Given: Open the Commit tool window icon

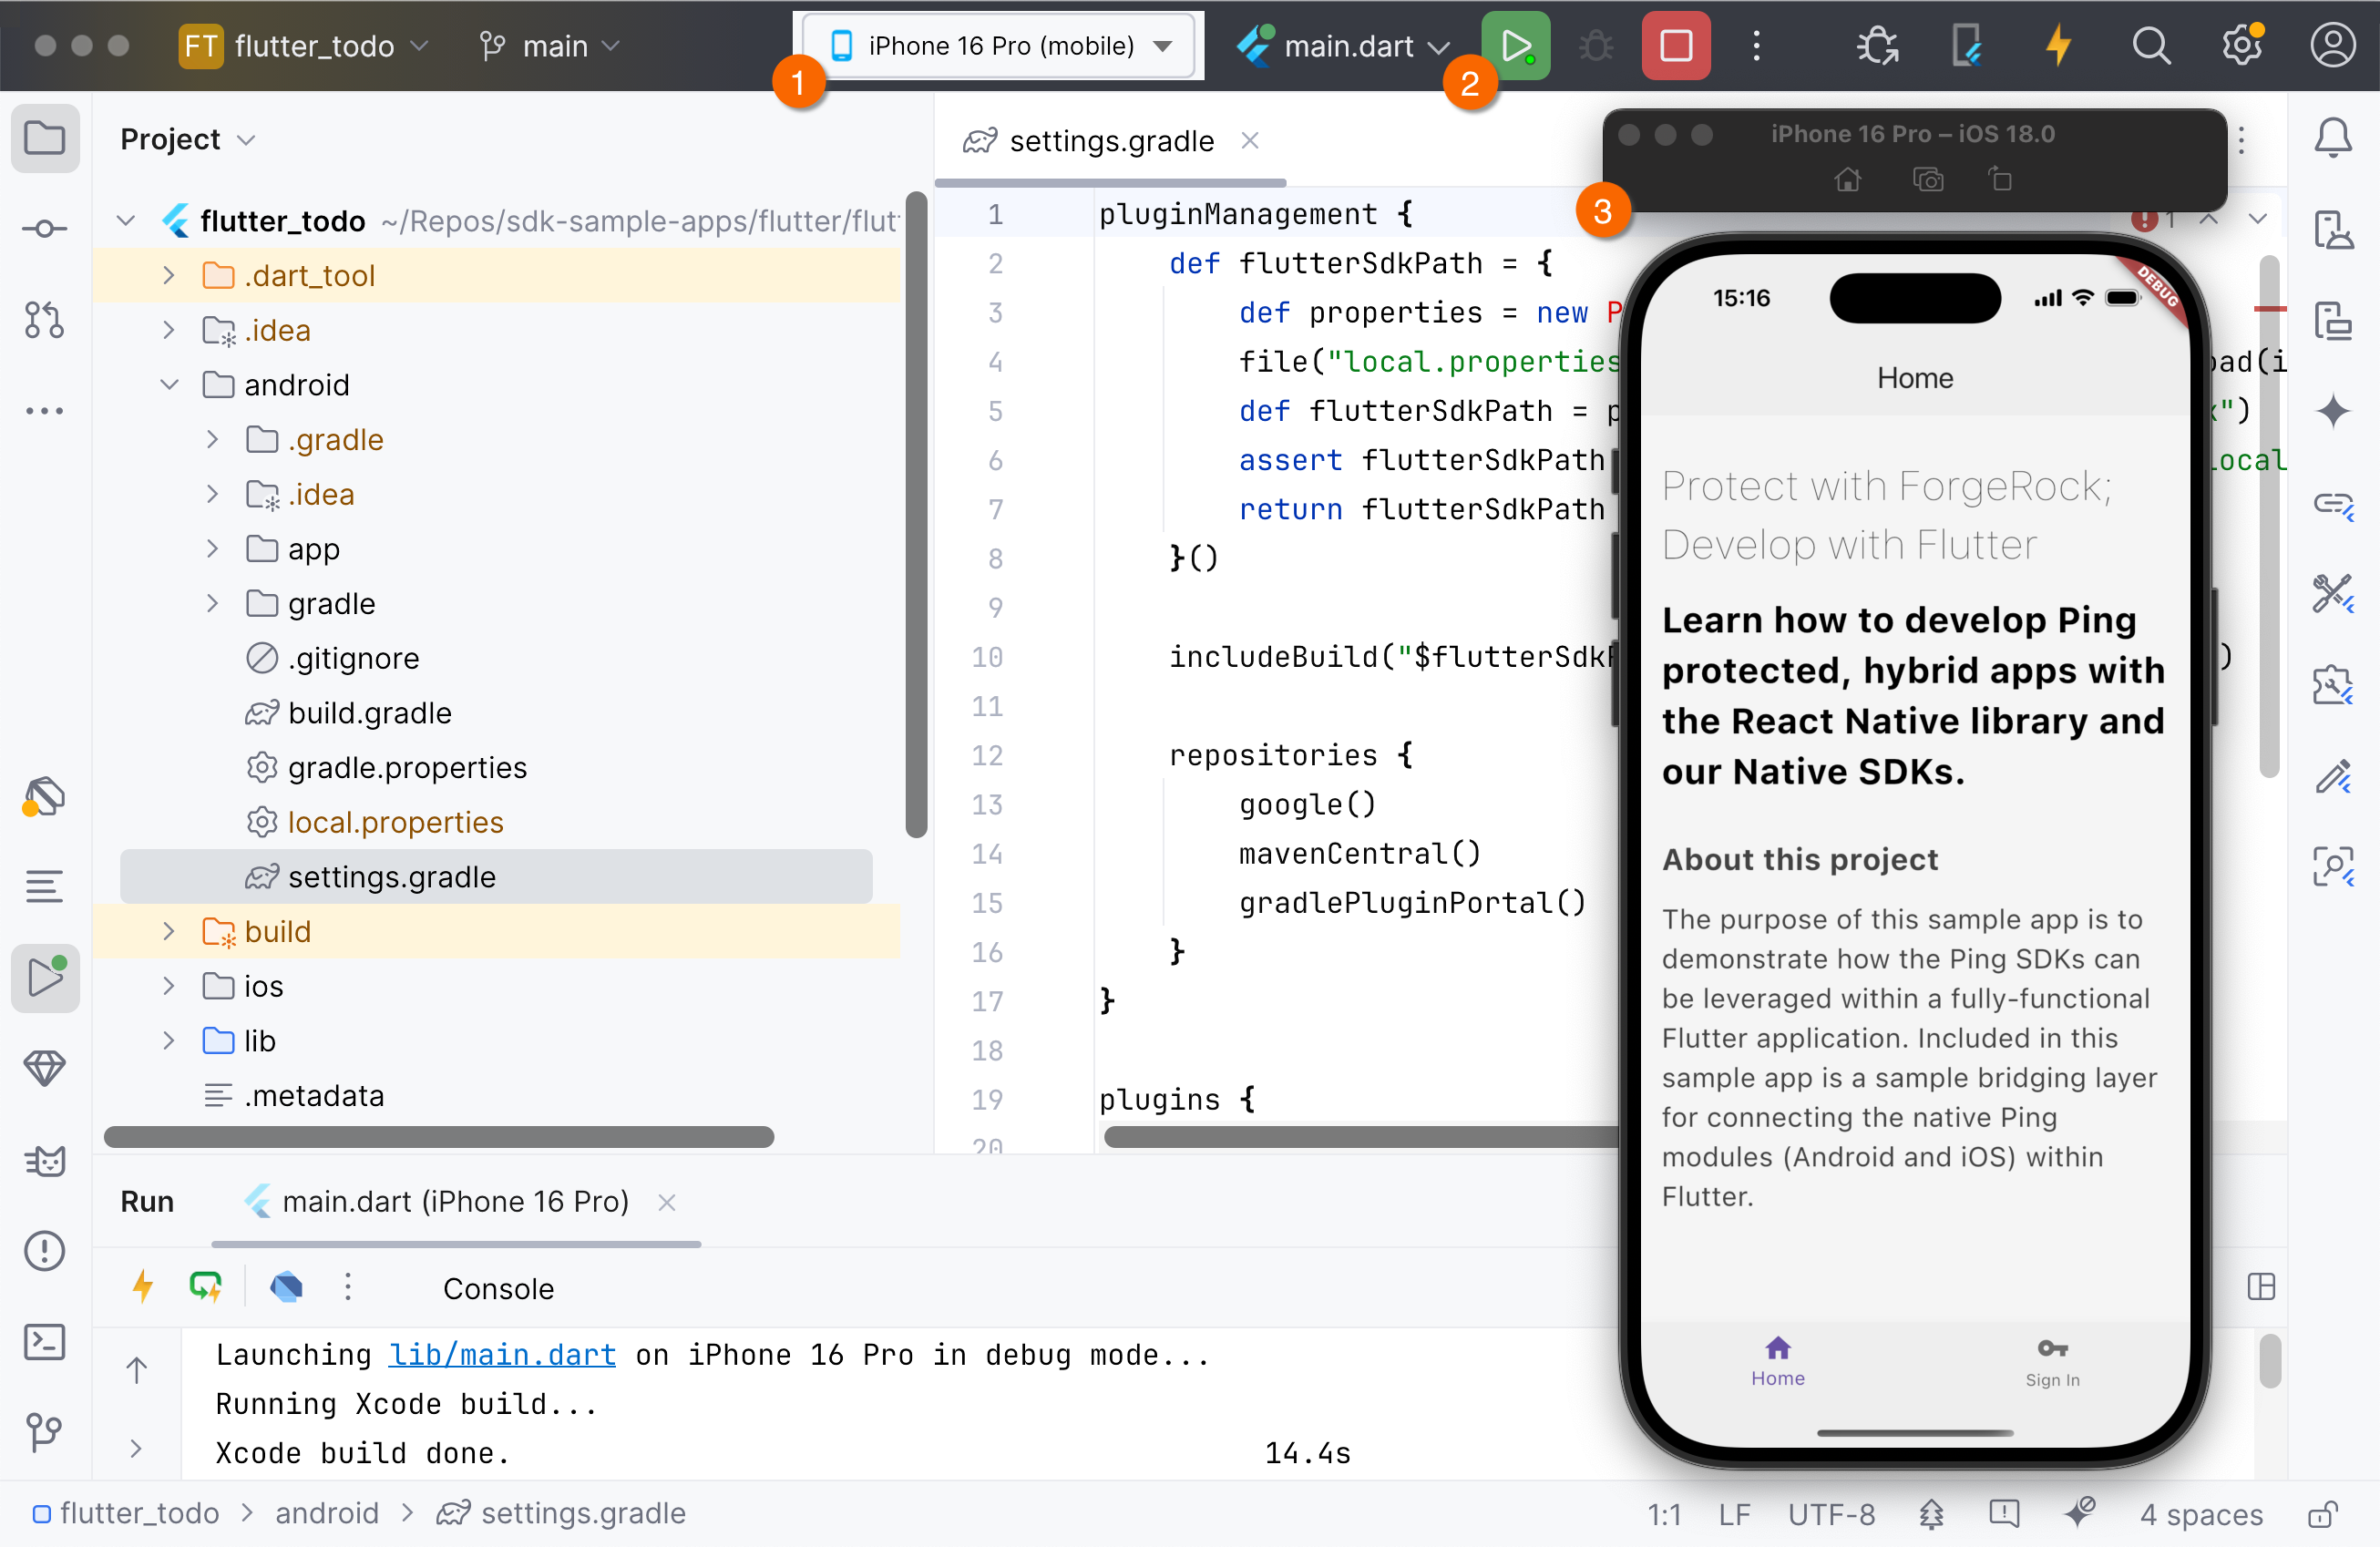Looking at the screenshot, I should click(44, 229).
